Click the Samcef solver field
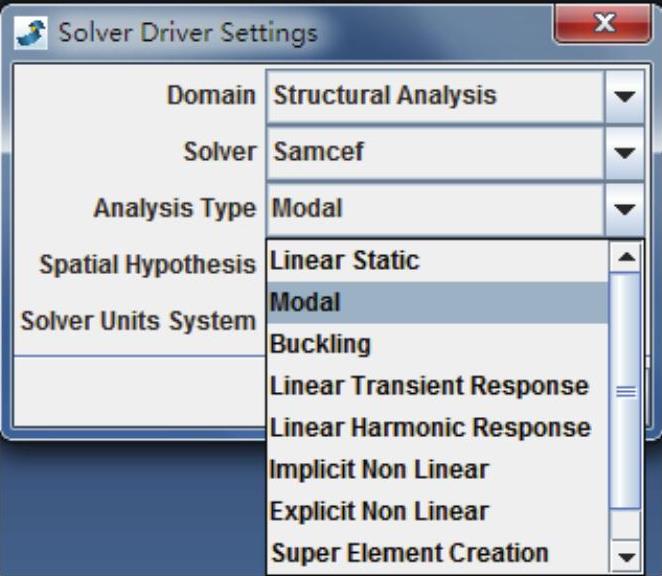 click(435, 154)
